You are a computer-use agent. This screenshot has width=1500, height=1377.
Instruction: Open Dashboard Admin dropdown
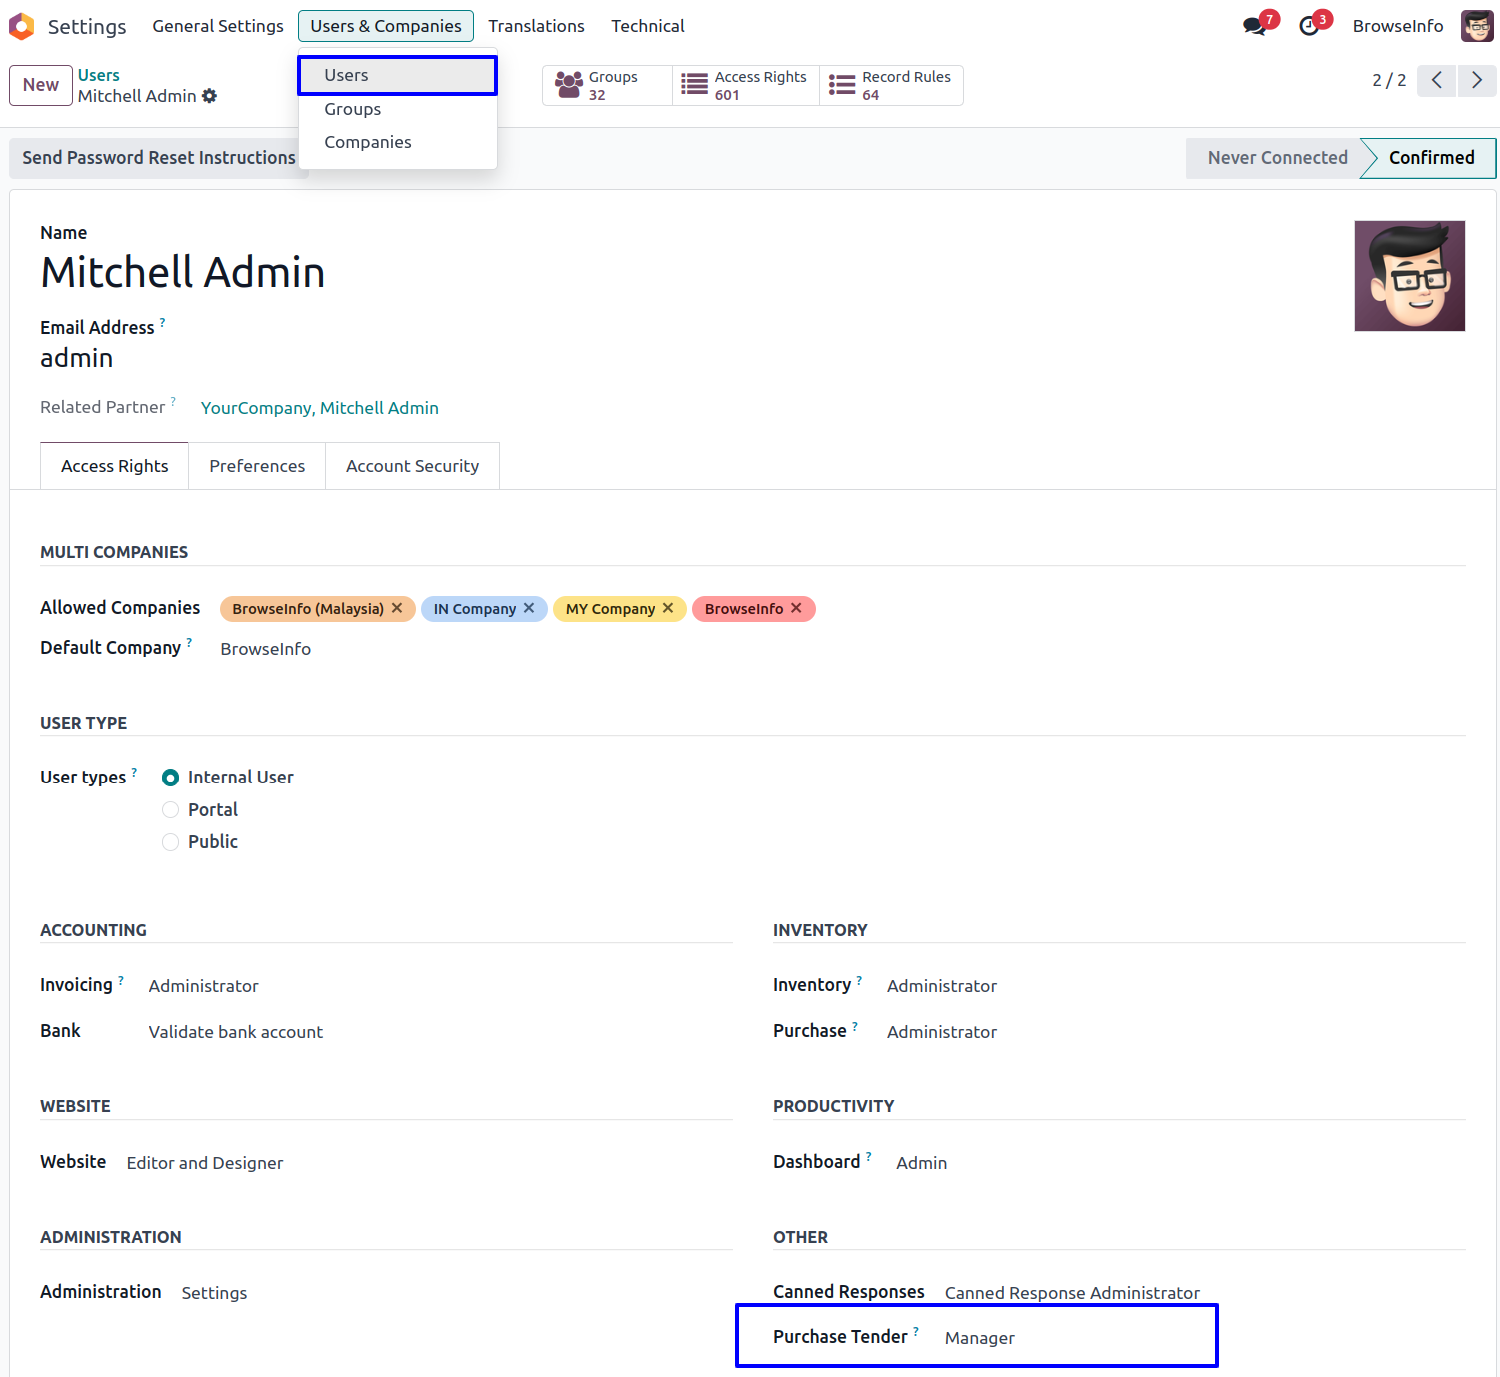click(x=922, y=1163)
